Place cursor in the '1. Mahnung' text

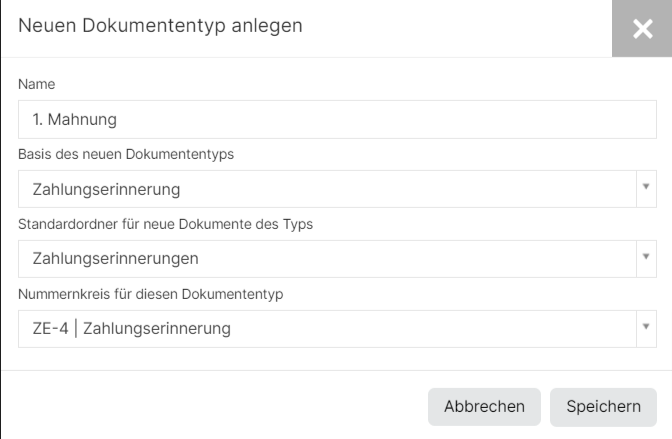point(75,119)
